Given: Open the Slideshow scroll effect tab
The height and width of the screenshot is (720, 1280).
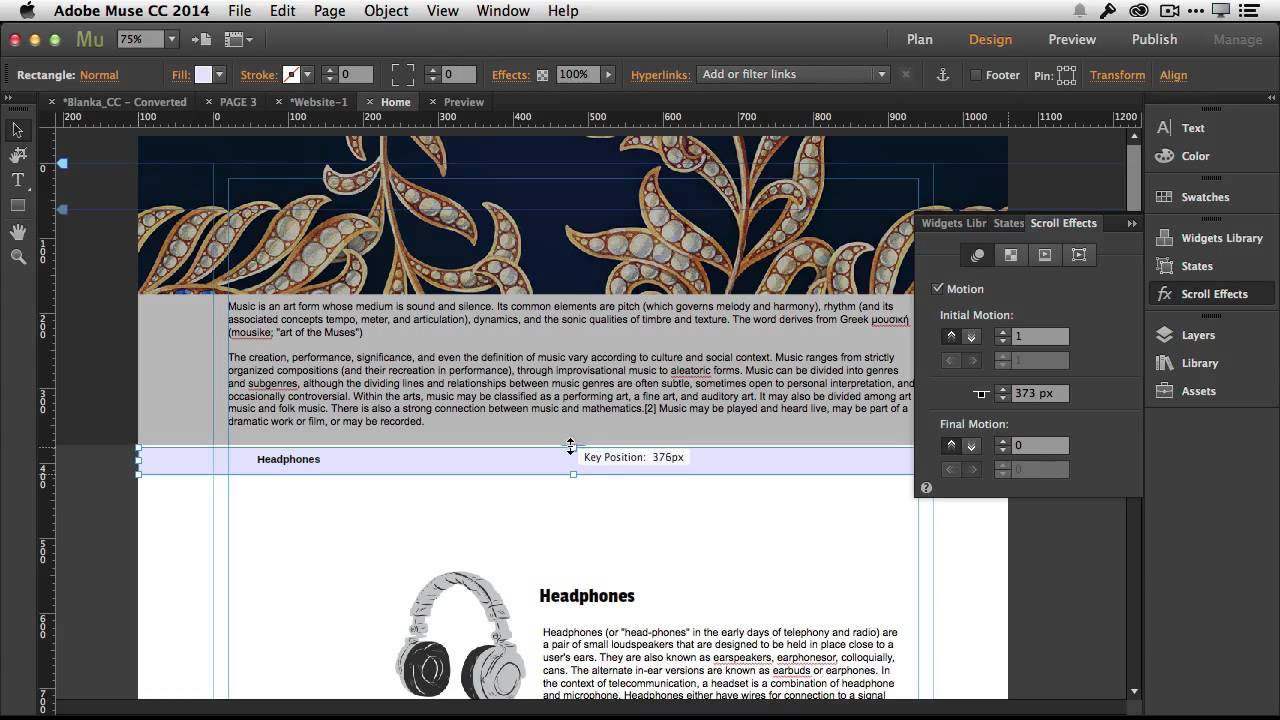Looking at the screenshot, I should 1045,255.
